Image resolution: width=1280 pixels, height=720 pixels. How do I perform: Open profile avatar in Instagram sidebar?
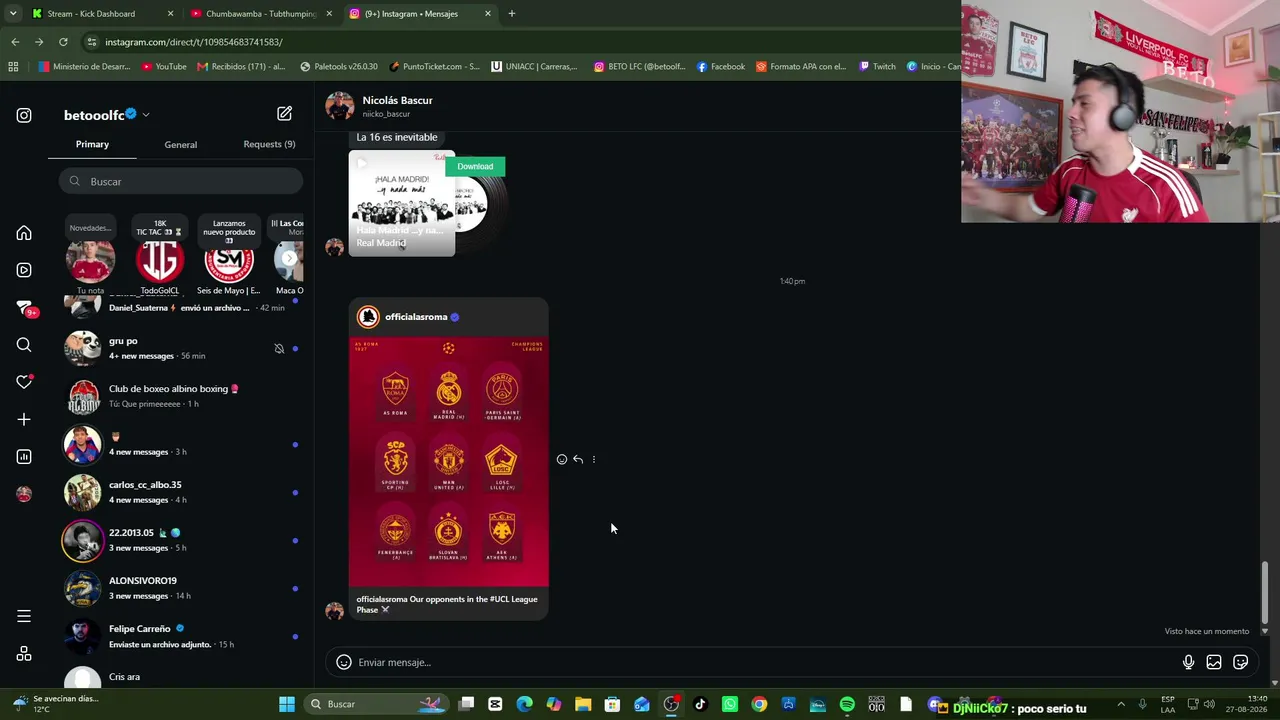point(24,494)
